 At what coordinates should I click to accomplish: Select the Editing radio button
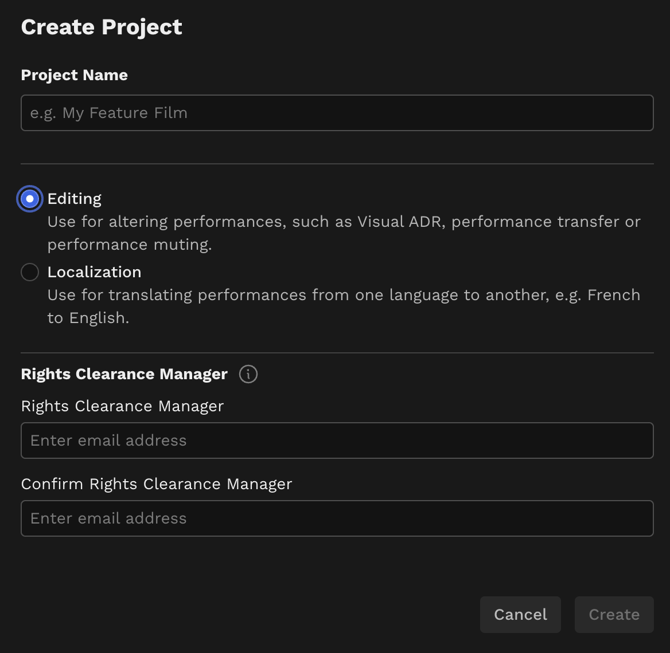click(29, 199)
